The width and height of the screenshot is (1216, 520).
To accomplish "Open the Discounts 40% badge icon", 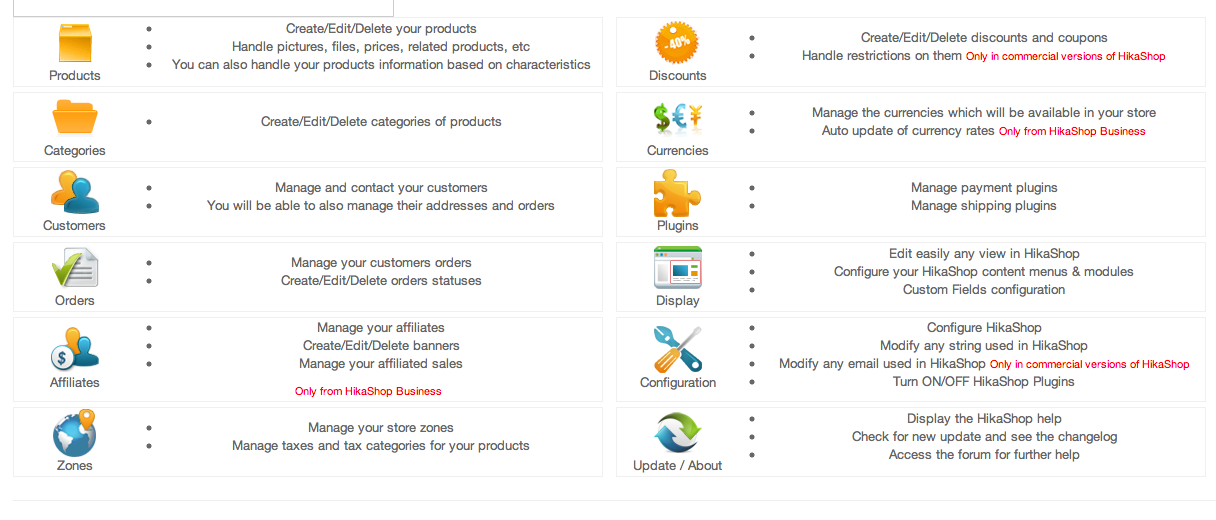I will pyautogui.click(x=677, y=43).
